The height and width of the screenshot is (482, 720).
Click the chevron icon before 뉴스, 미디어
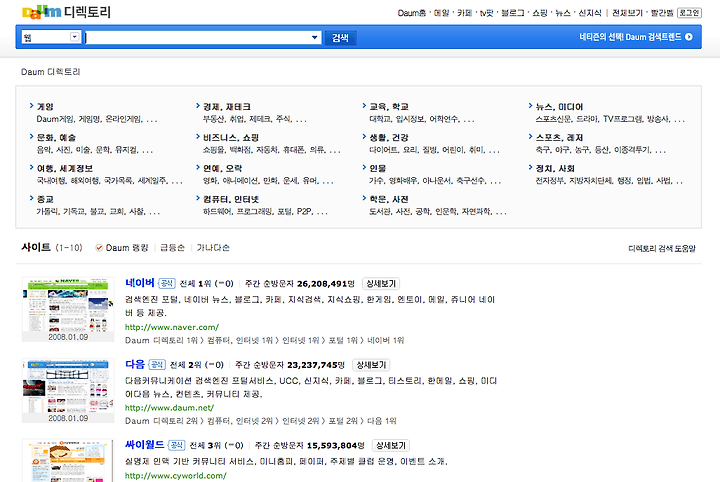(530, 106)
